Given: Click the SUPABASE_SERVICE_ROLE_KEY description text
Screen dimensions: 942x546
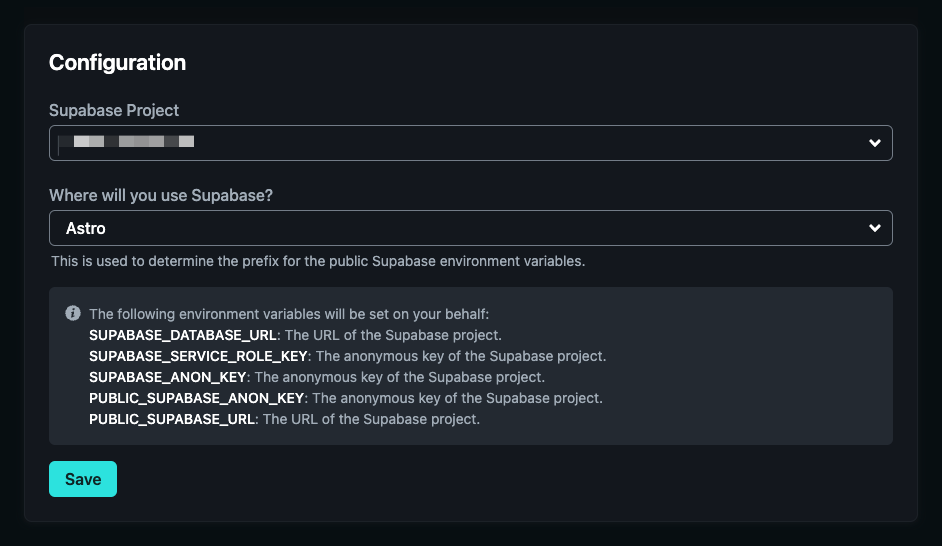Looking at the screenshot, I should pyautogui.click(x=461, y=356).
